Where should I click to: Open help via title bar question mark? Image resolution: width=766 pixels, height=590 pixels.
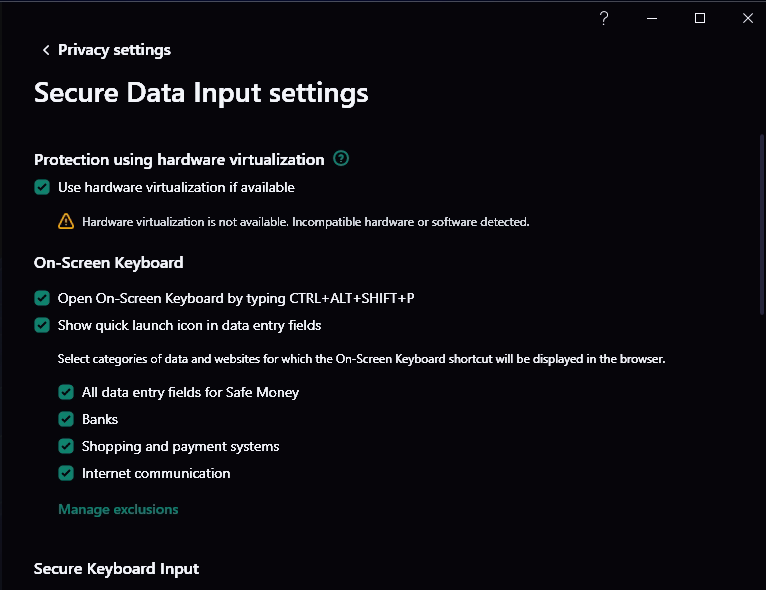tap(604, 18)
